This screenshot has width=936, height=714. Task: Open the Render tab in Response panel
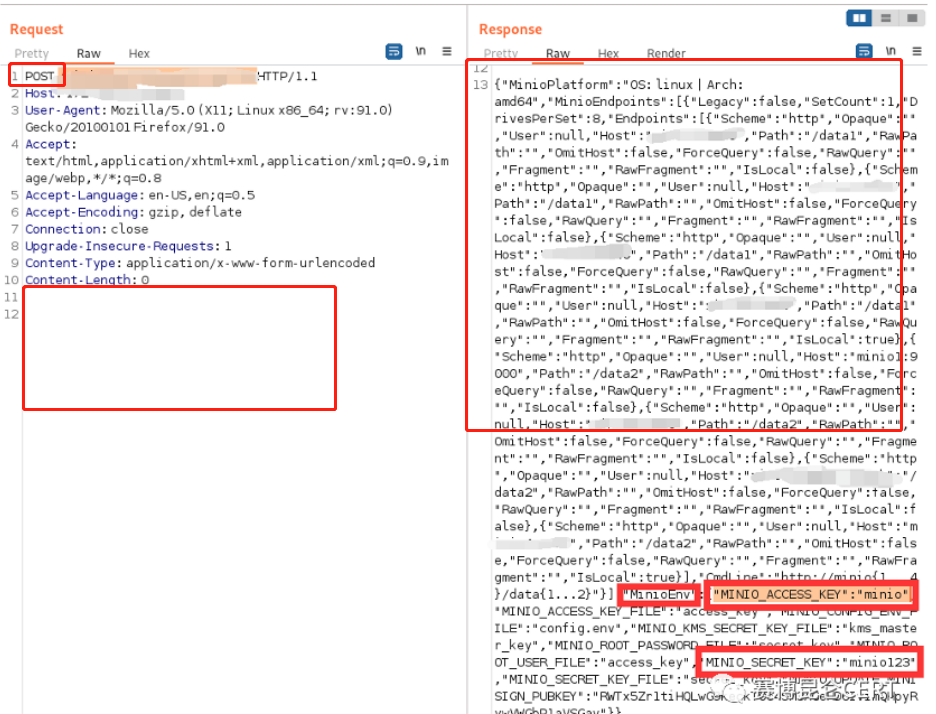(666, 54)
